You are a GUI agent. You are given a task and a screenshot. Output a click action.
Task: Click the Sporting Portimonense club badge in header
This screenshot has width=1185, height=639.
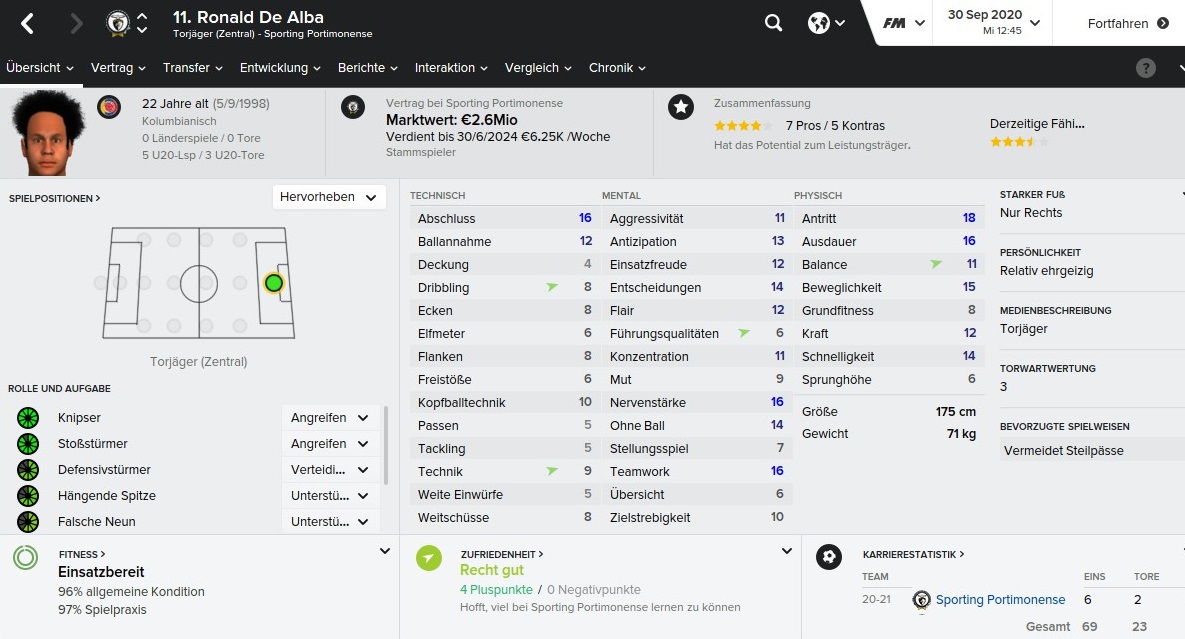[118, 23]
